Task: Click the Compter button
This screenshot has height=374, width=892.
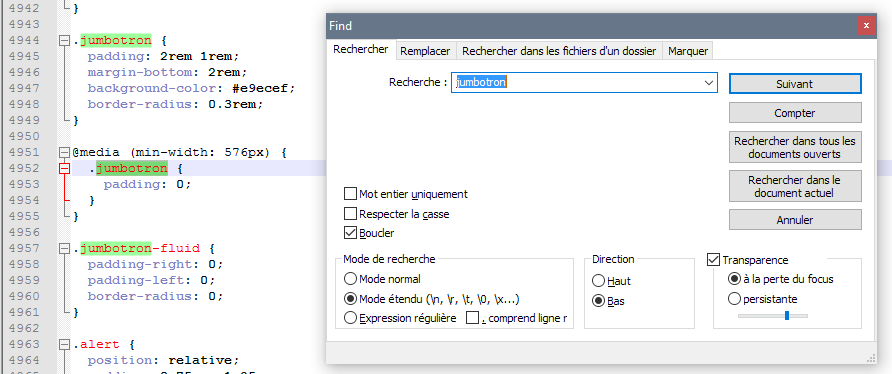Action: [795, 113]
